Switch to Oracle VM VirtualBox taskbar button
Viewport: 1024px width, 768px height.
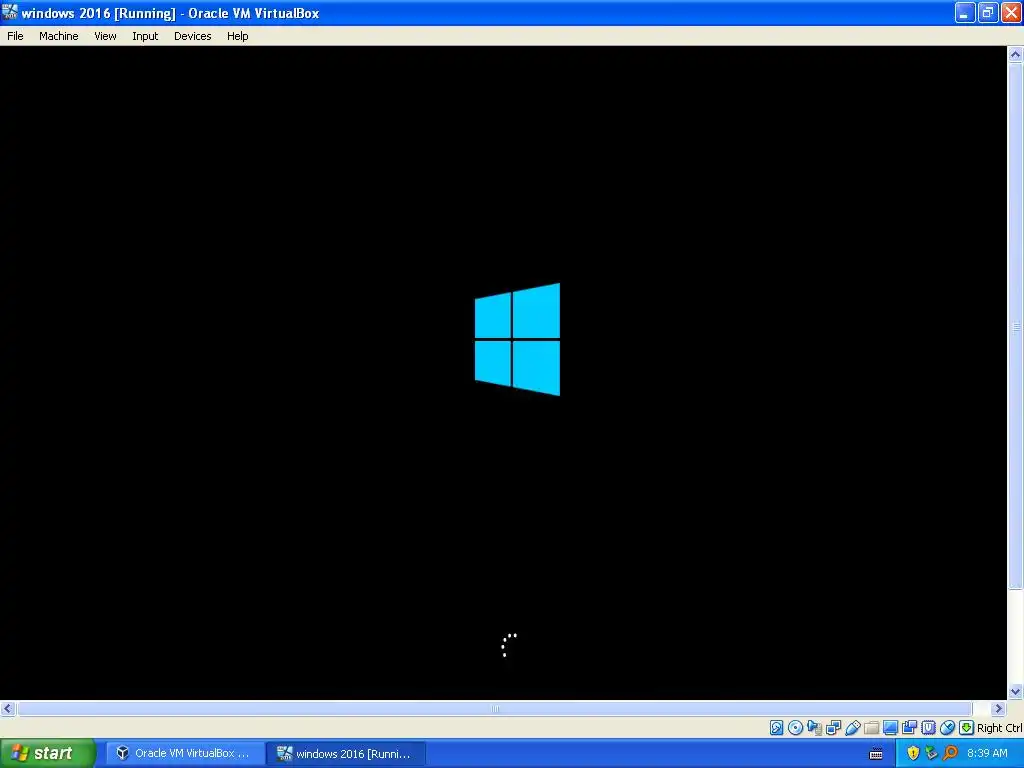pyautogui.click(x=185, y=753)
